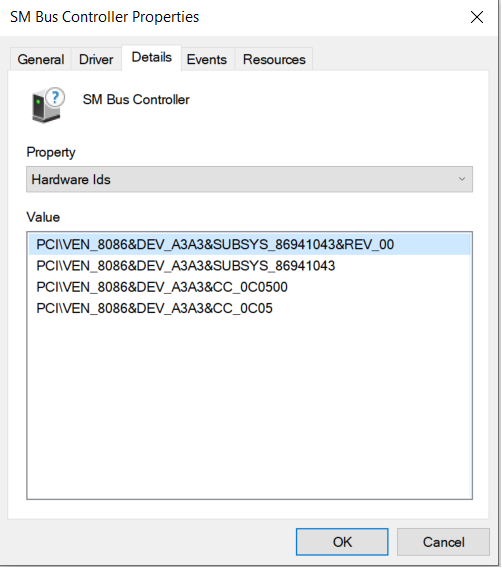Choose the entry ending CC_0C0500

162,287
